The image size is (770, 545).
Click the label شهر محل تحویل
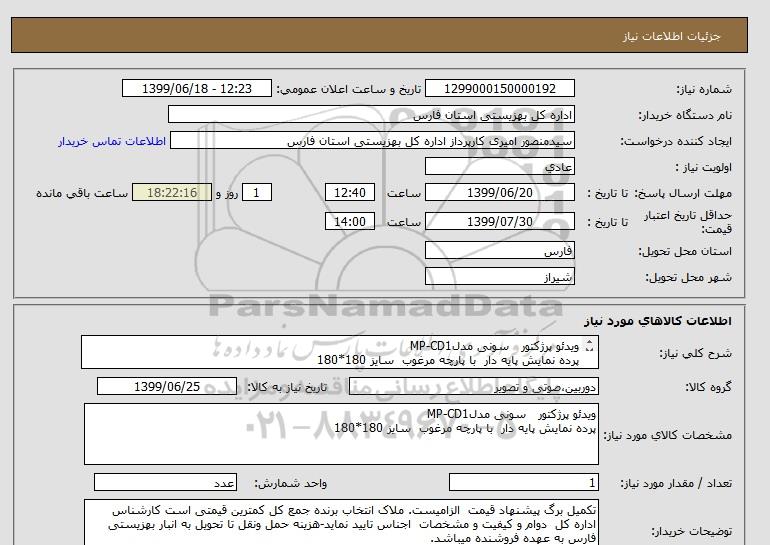(688, 277)
